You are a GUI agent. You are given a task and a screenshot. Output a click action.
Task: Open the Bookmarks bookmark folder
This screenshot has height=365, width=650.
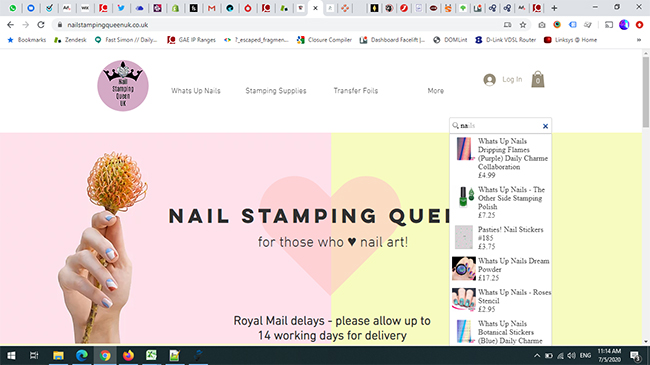[x=27, y=40]
